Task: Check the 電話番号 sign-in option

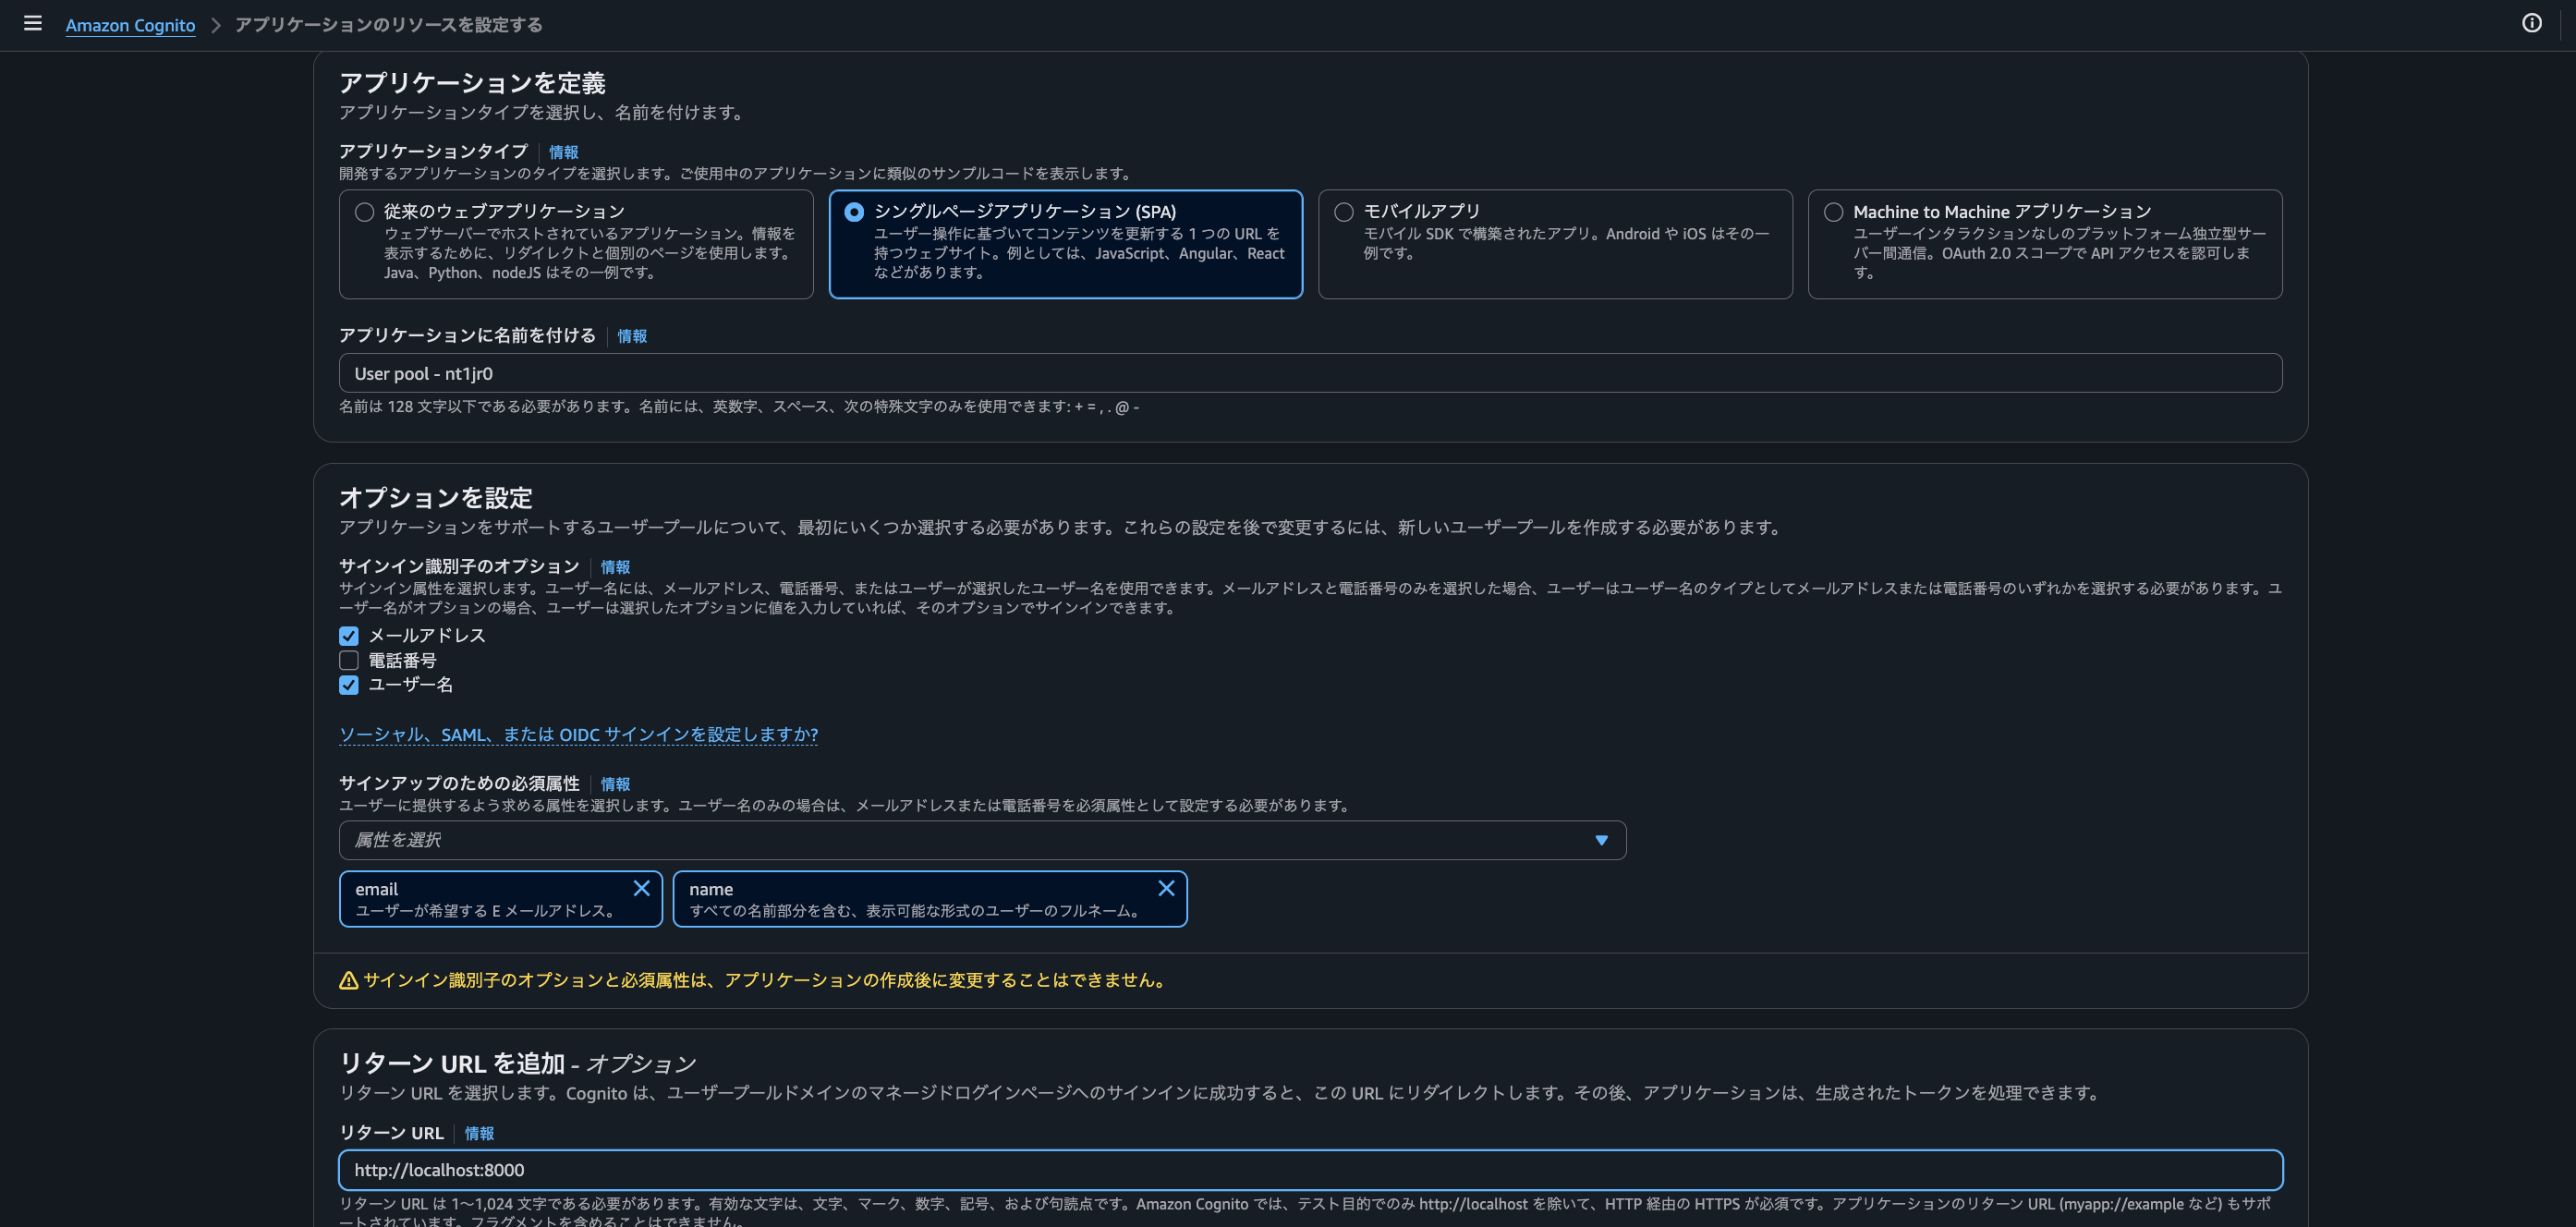Action: pyautogui.click(x=349, y=660)
